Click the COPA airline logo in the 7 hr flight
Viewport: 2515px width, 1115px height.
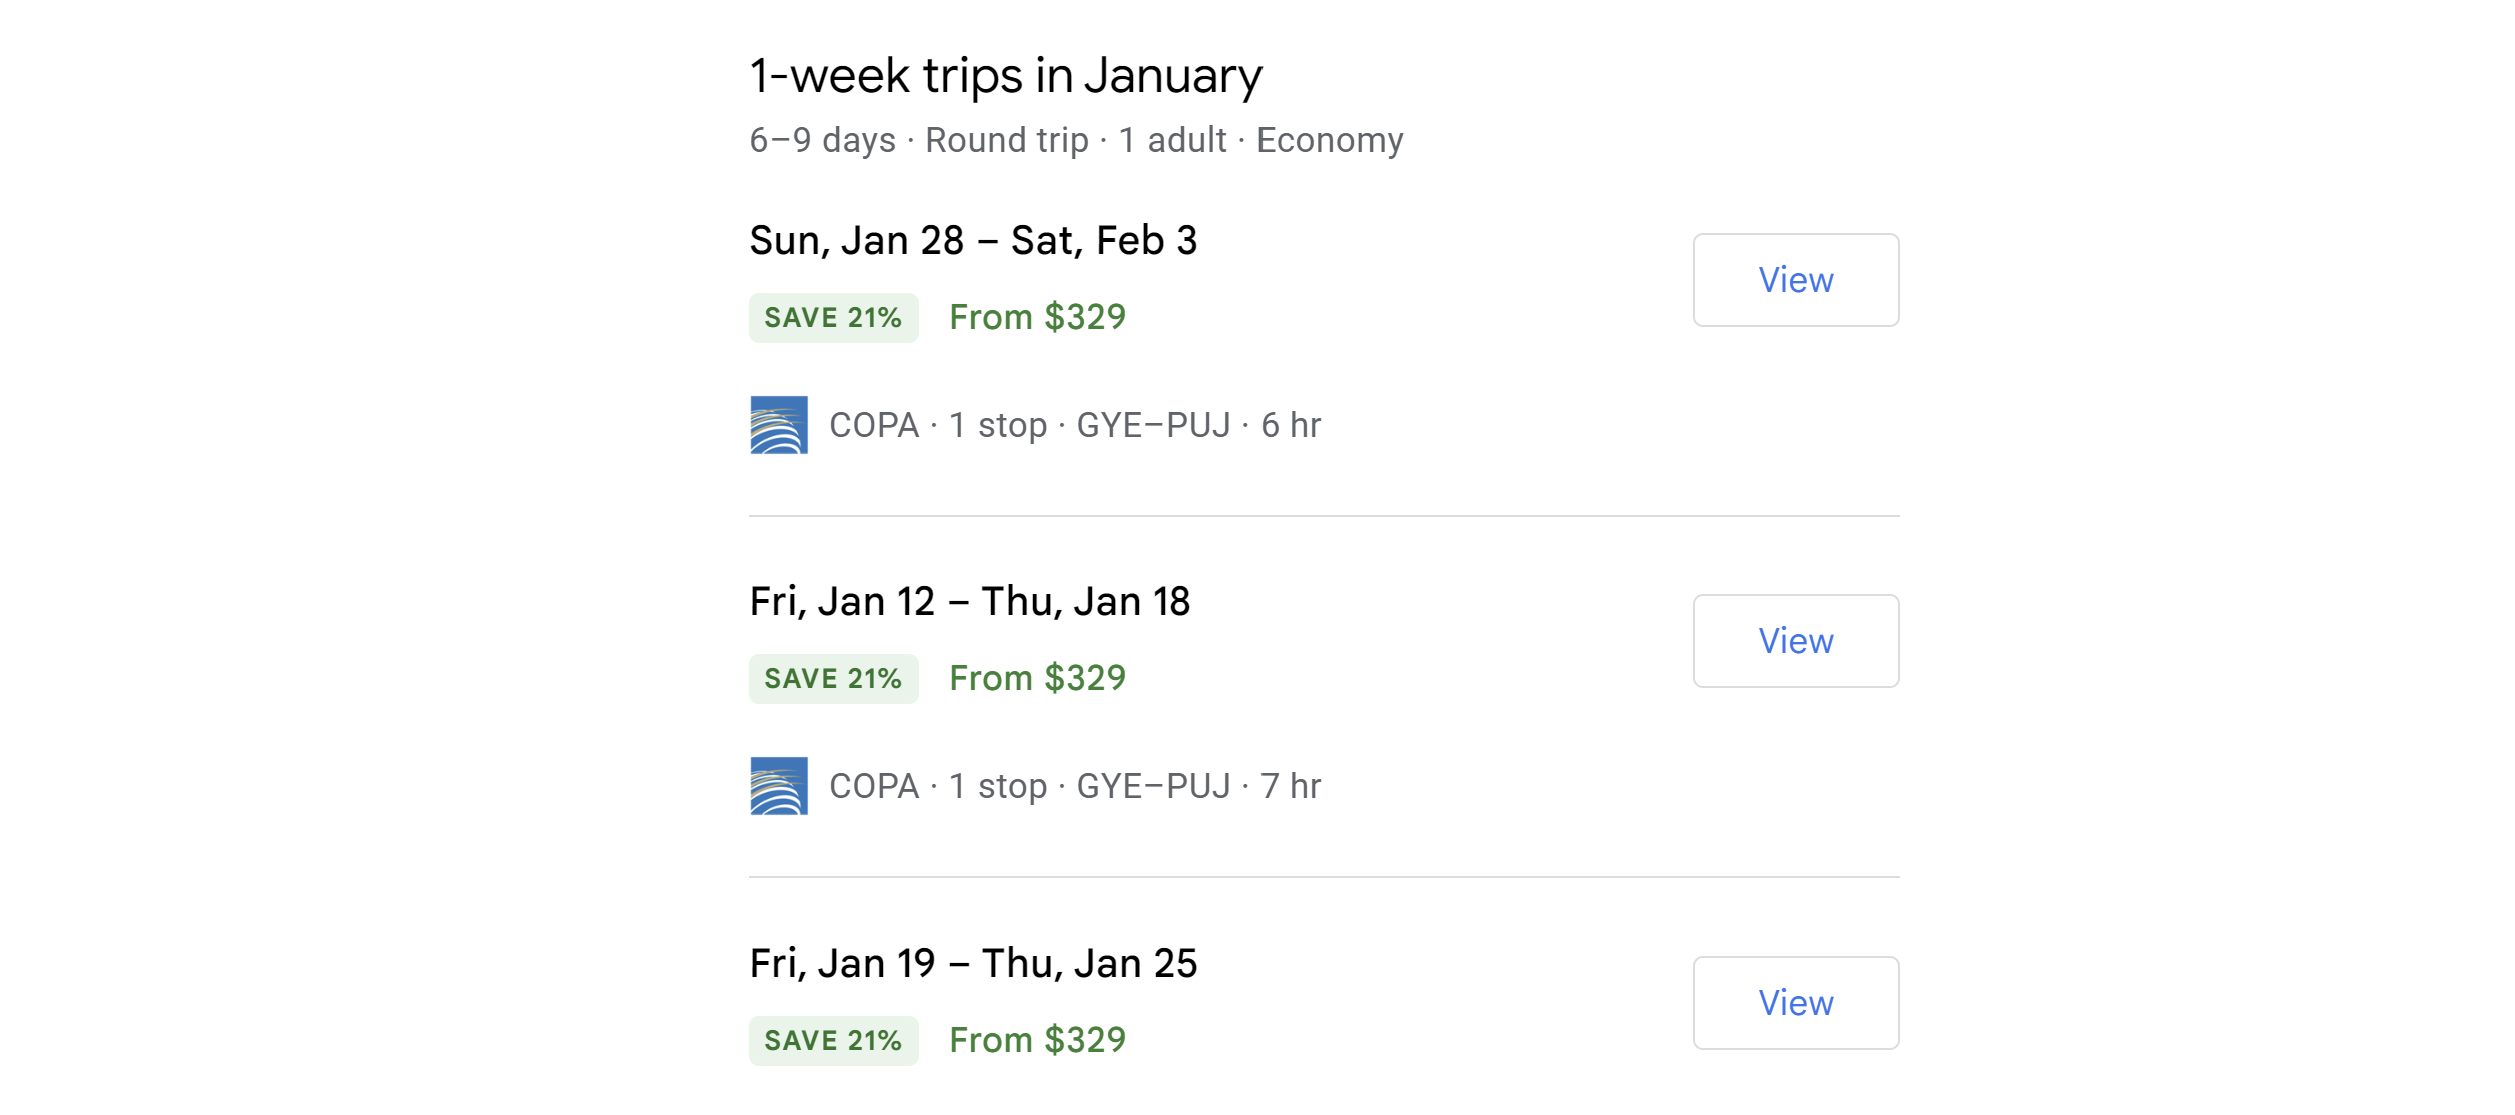point(778,786)
